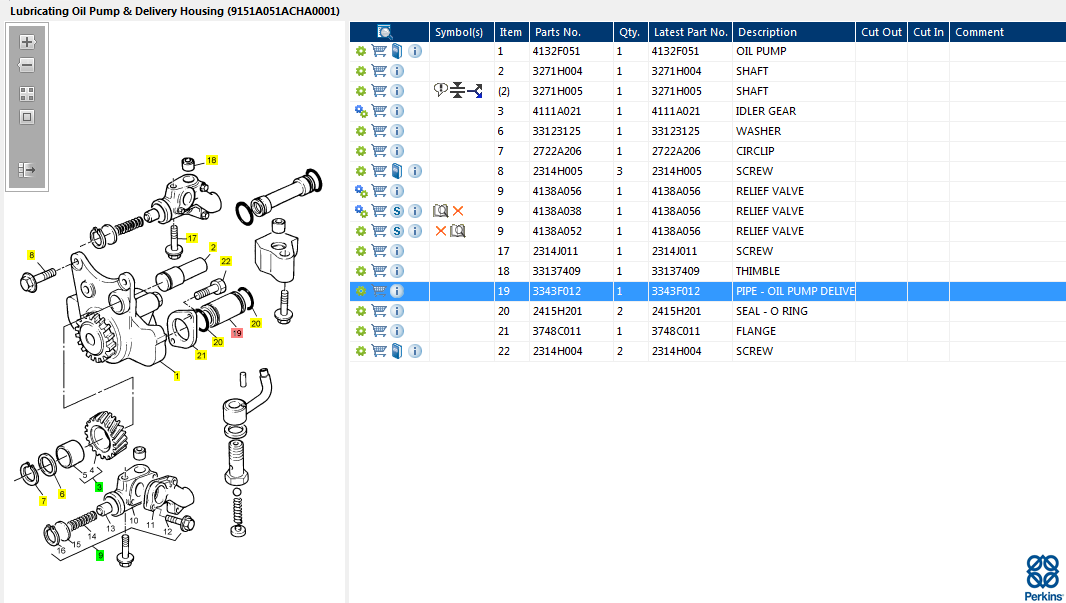Click the S supersession icon for 4138A038
The width and height of the screenshot is (1066, 603).
(x=397, y=211)
